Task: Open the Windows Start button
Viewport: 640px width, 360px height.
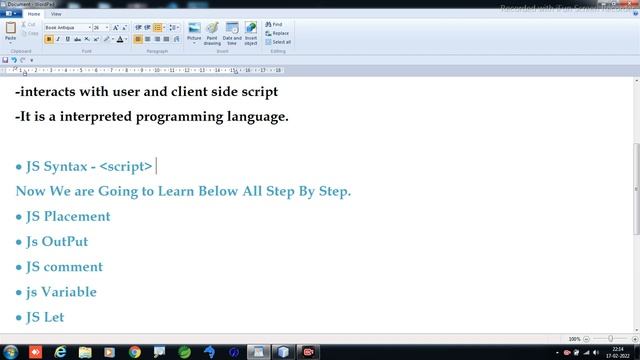Action: 10,352
